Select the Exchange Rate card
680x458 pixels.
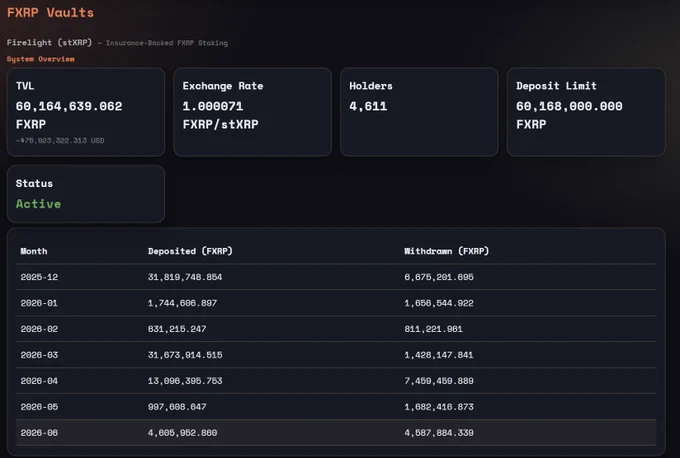(x=252, y=112)
